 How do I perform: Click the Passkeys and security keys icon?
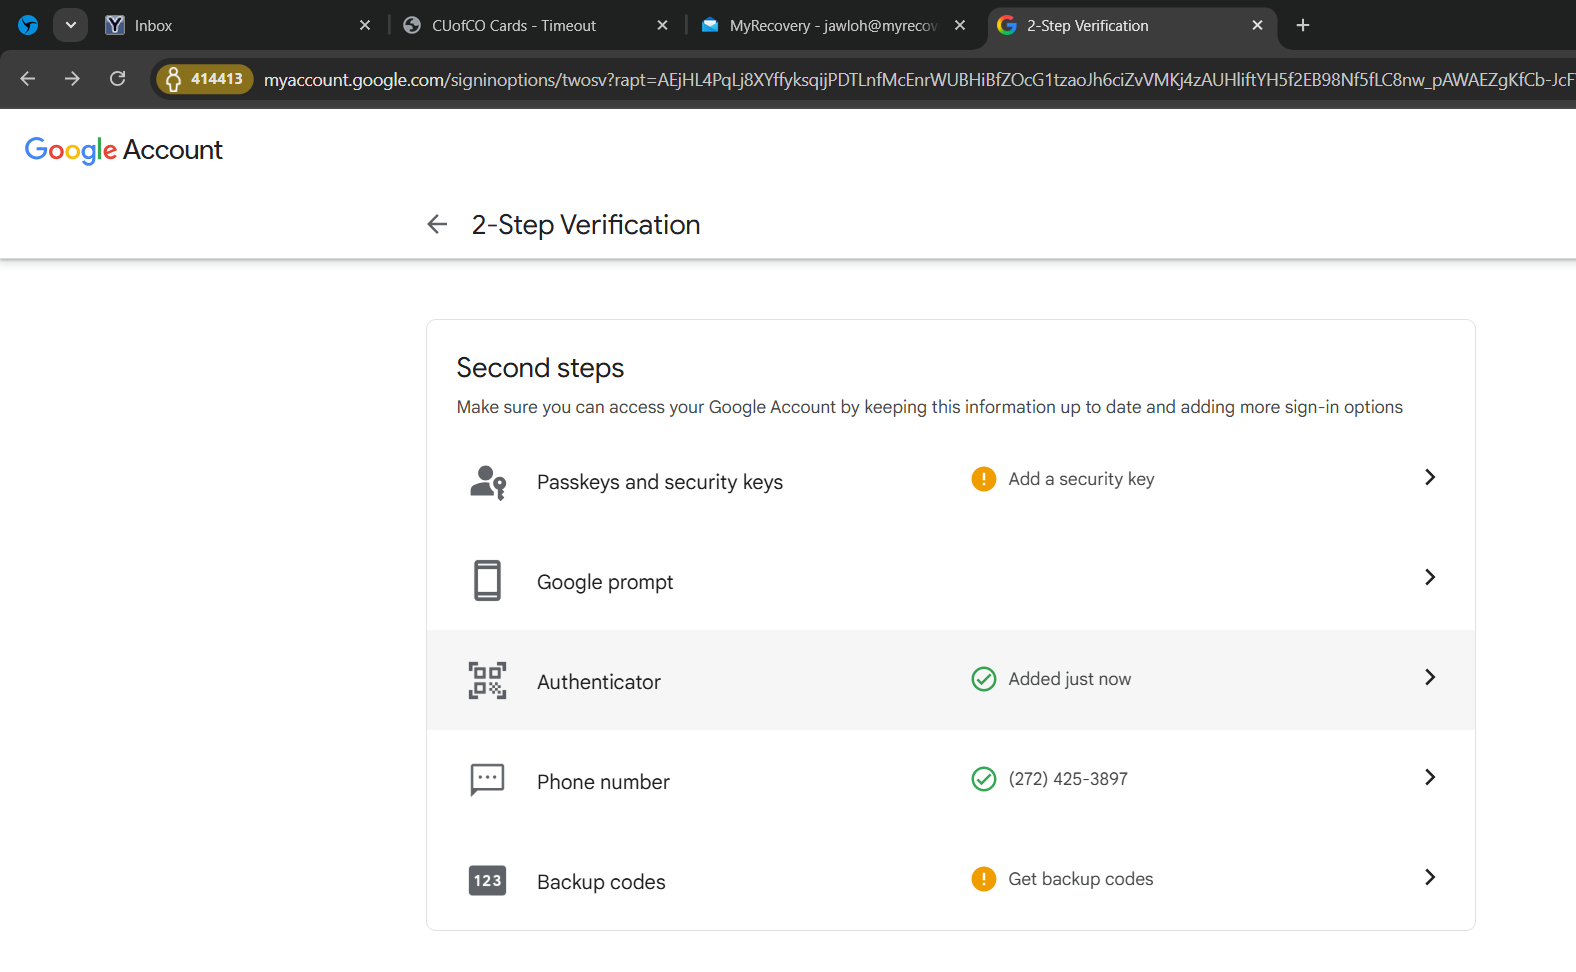pos(487,482)
